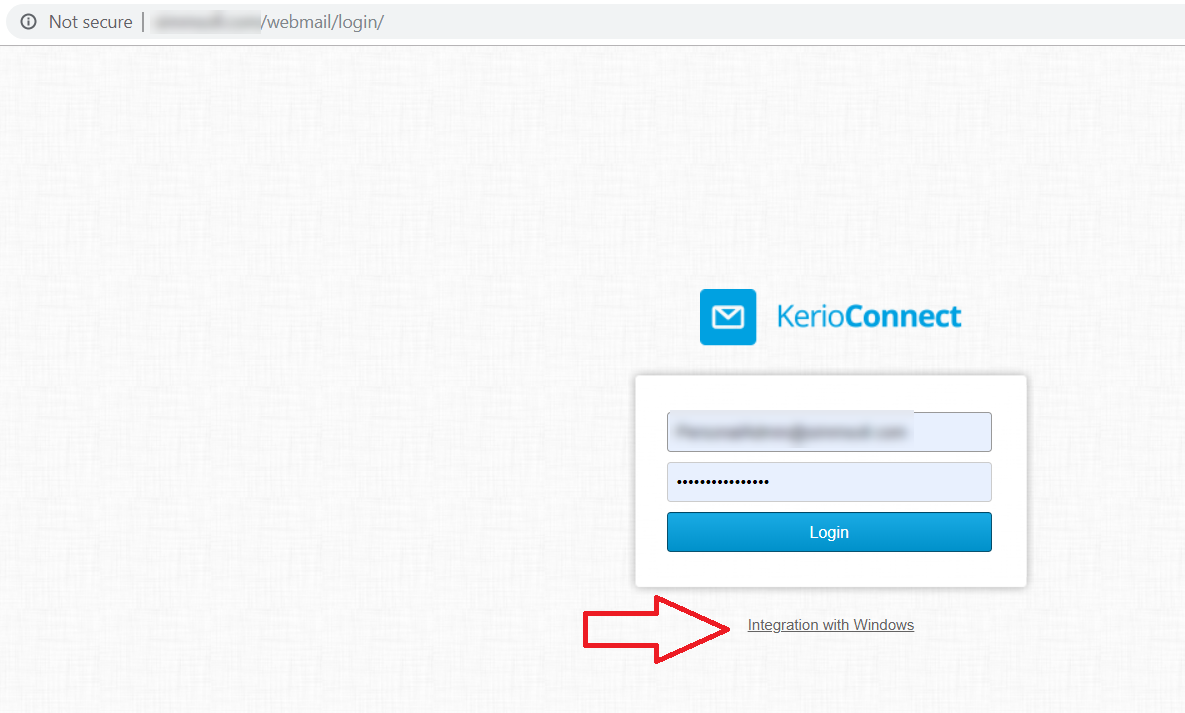
Task: Focus the email address input field
Action: [829, 432]
